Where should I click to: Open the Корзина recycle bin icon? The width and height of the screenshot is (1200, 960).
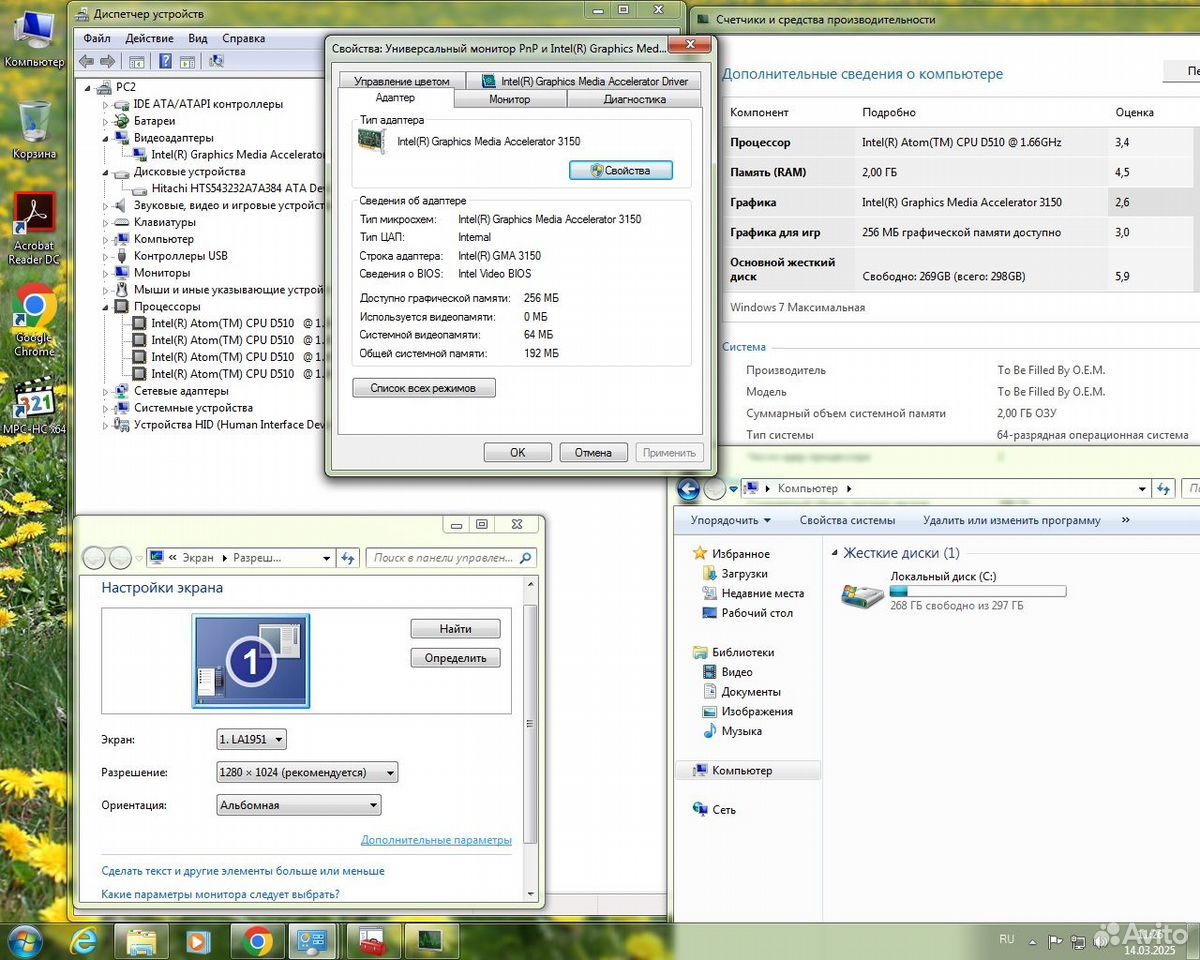tap(34, 130)
